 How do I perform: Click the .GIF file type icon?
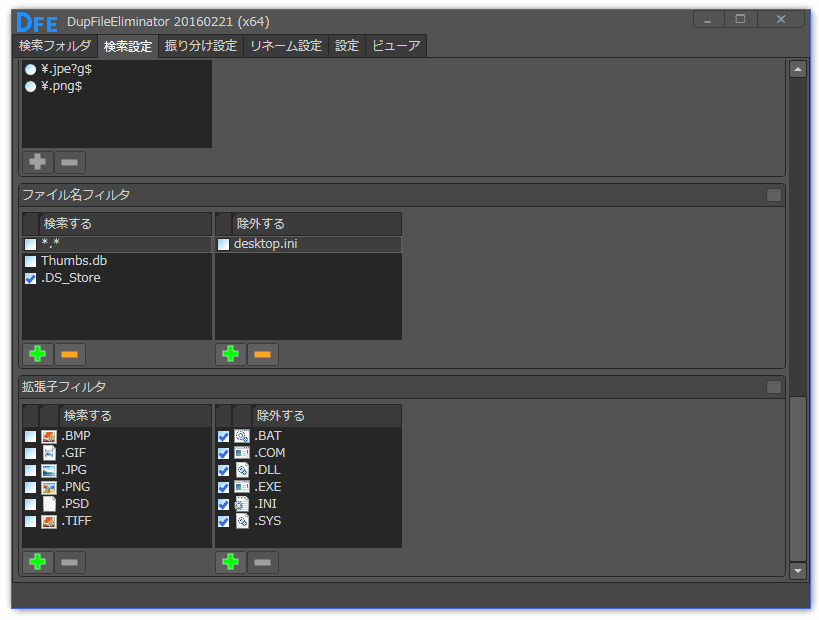49,453
